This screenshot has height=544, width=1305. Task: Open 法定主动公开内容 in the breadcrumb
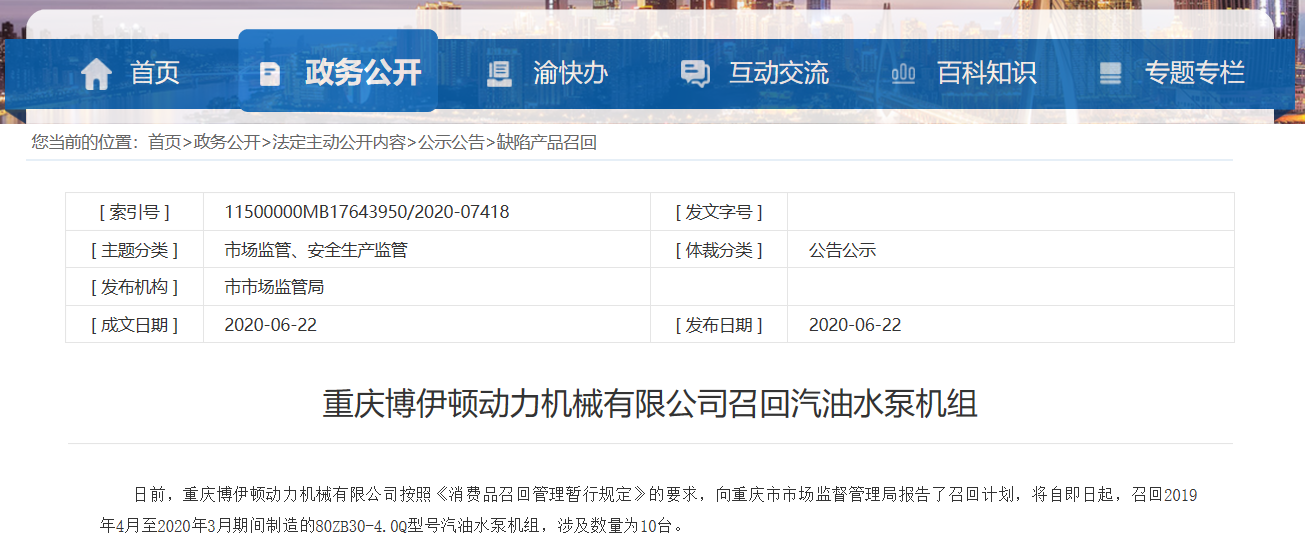(339, 143)
